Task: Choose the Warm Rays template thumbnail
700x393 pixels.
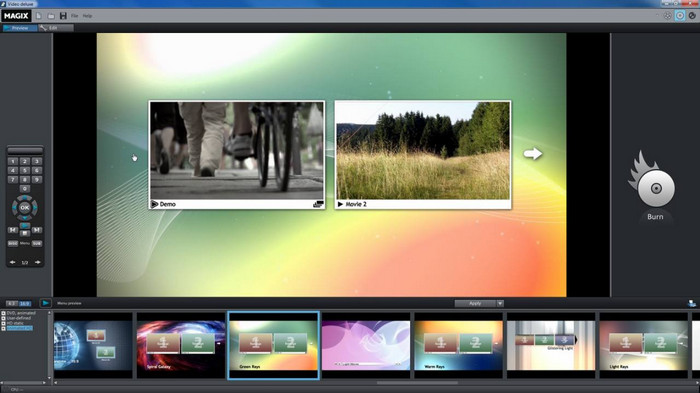Action: (458, 345)
